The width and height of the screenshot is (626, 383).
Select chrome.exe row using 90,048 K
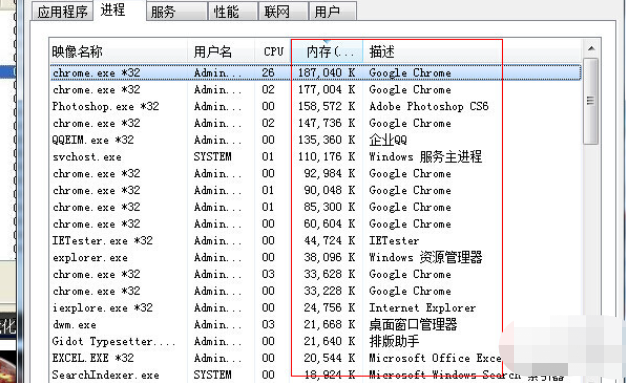[x=315, y=190]
